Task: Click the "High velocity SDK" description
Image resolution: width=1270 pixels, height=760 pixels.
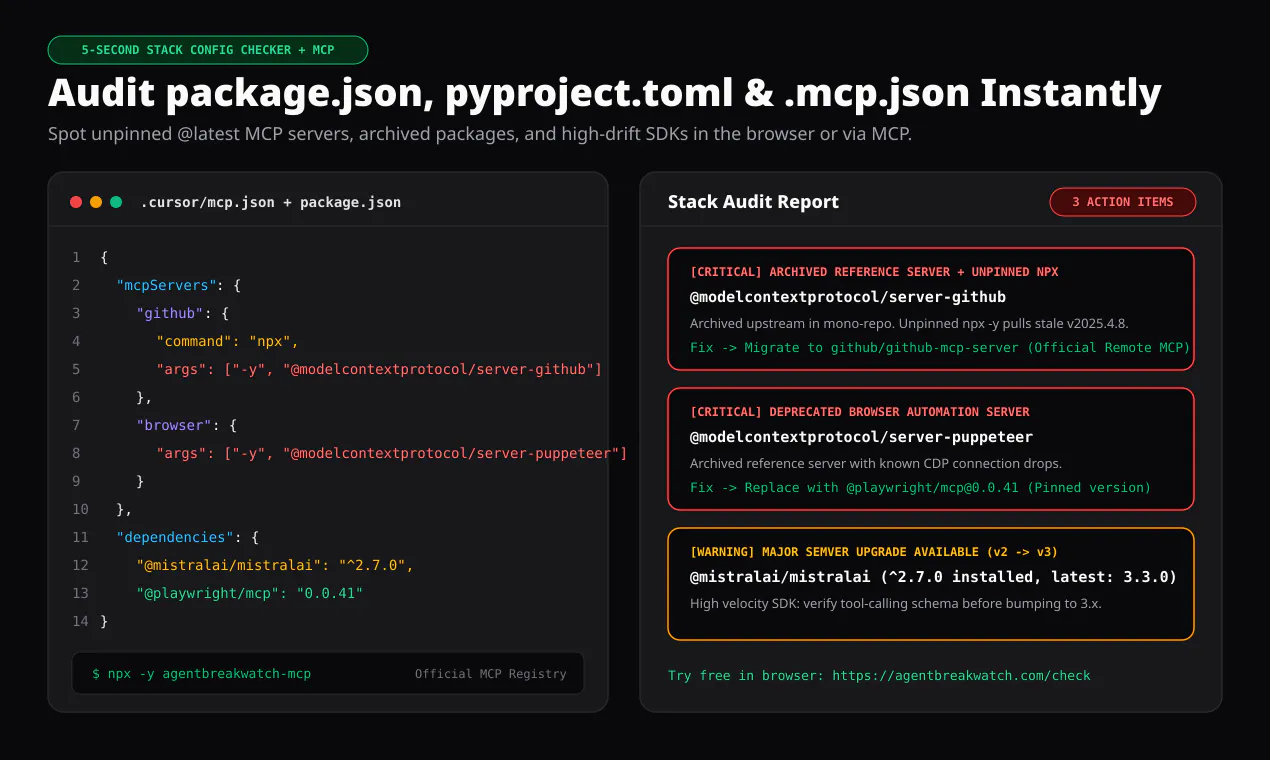Action: point(896,603)
